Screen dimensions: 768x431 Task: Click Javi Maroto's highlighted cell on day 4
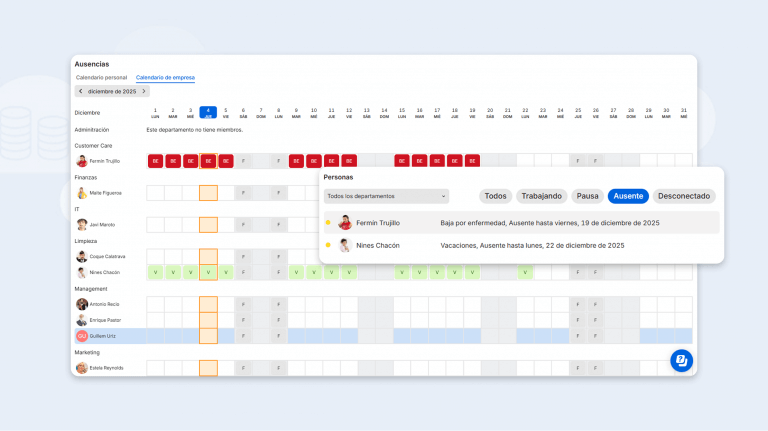pos(208,225)
